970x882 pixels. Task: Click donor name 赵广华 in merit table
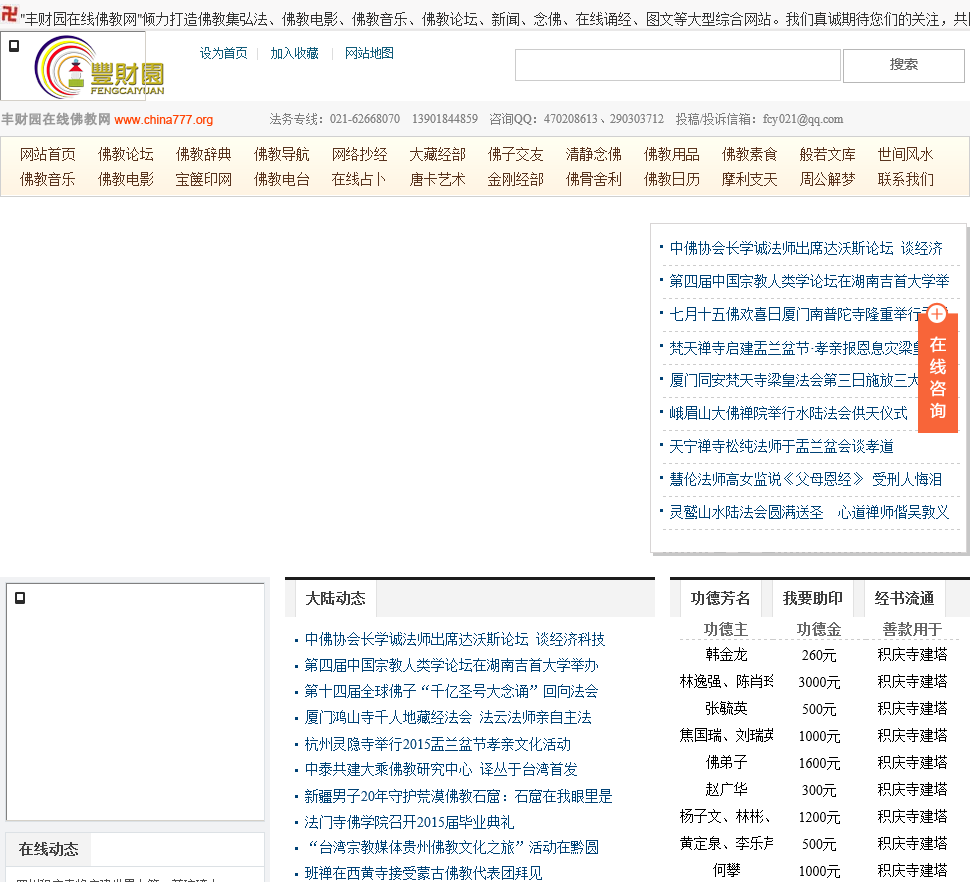tap(726, 789)
